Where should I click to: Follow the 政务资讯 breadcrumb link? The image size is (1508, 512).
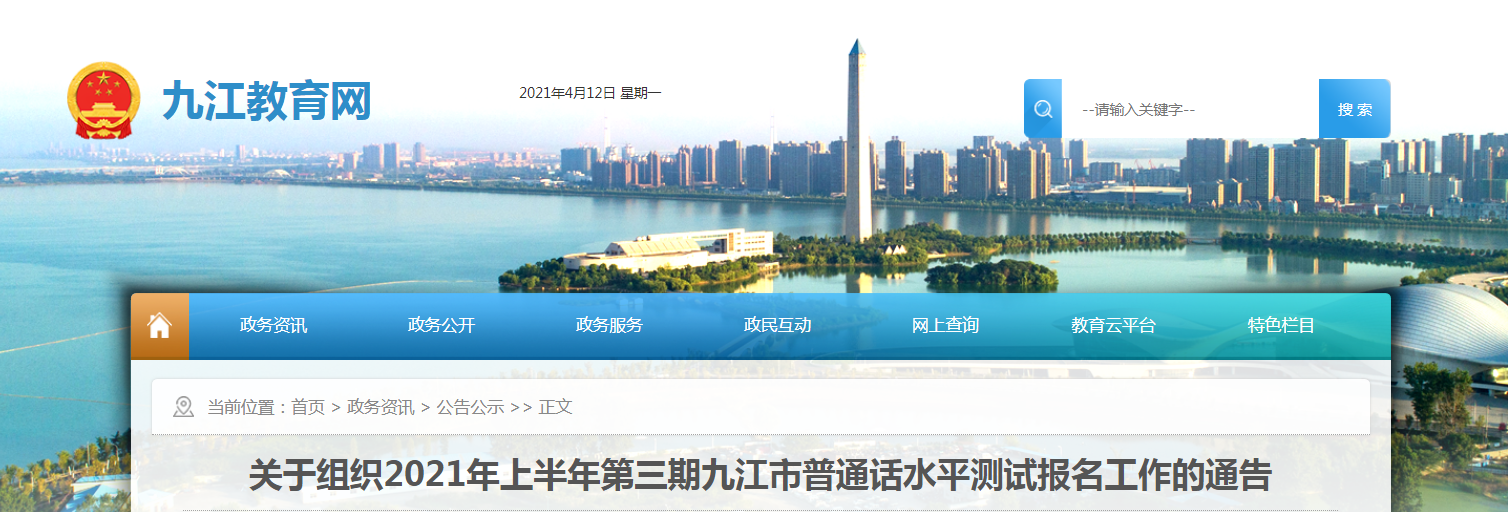click(380, 407)
